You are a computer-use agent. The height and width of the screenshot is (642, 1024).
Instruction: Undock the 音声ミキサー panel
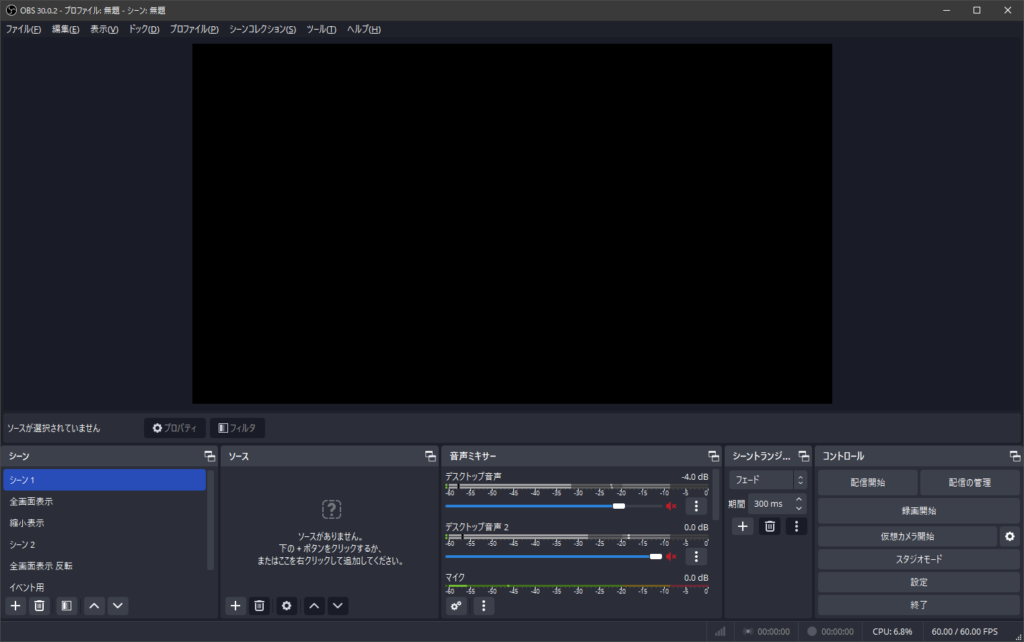coord(713,456)
